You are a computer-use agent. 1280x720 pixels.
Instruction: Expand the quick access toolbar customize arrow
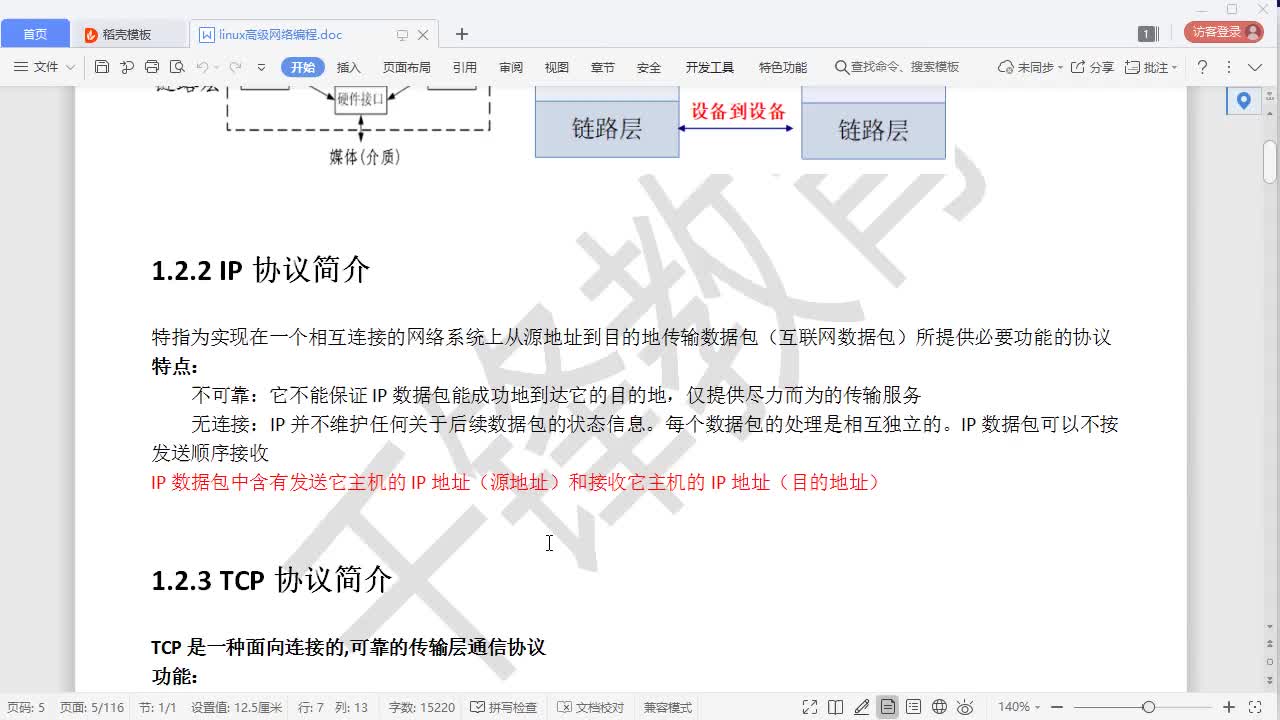coord(261,67)
